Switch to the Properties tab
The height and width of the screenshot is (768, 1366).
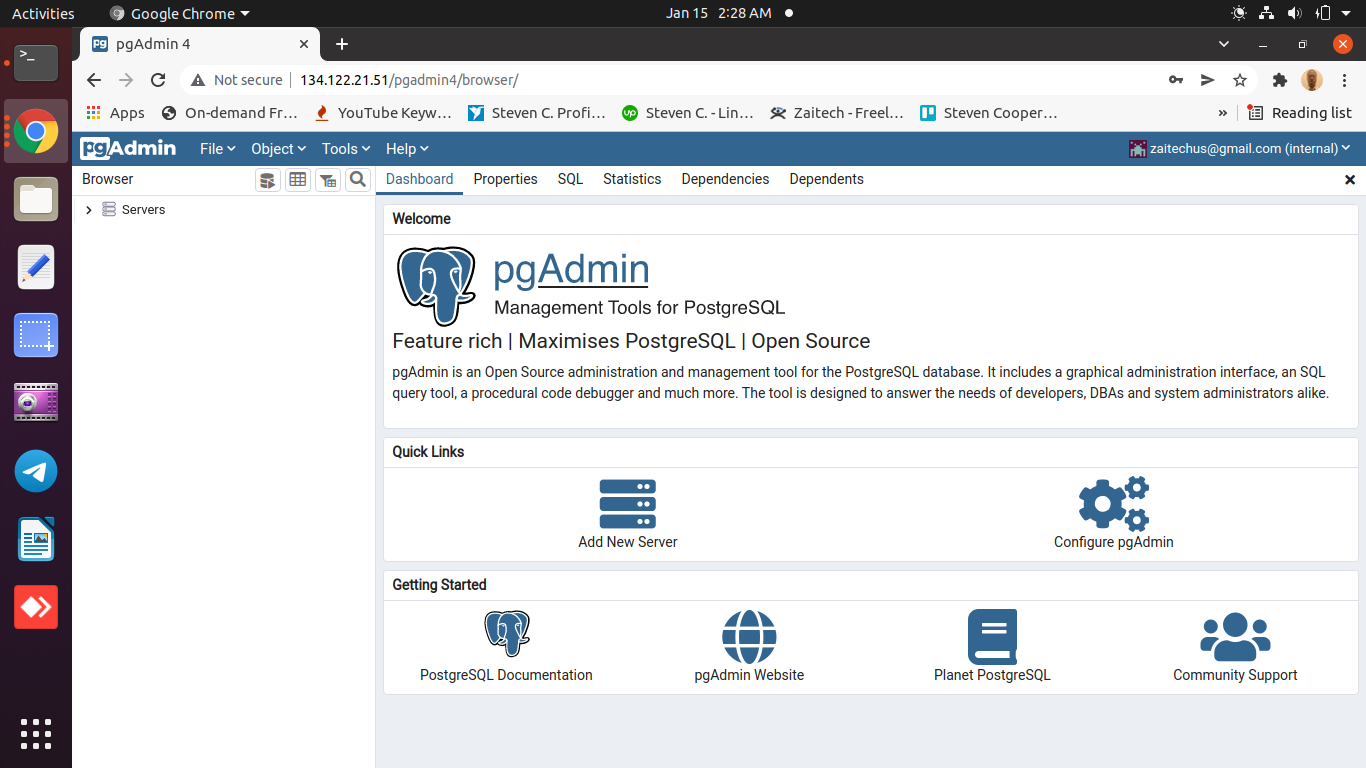pos(505,179)
